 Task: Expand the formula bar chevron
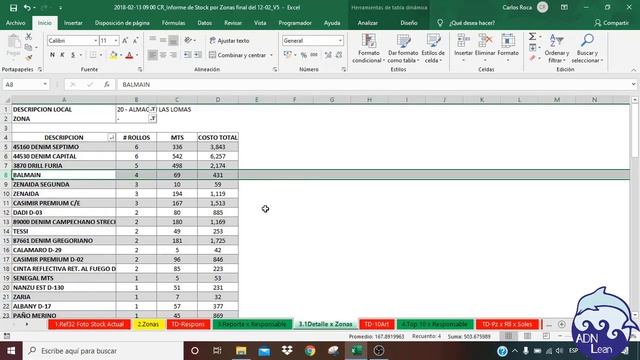coord(633,84)
